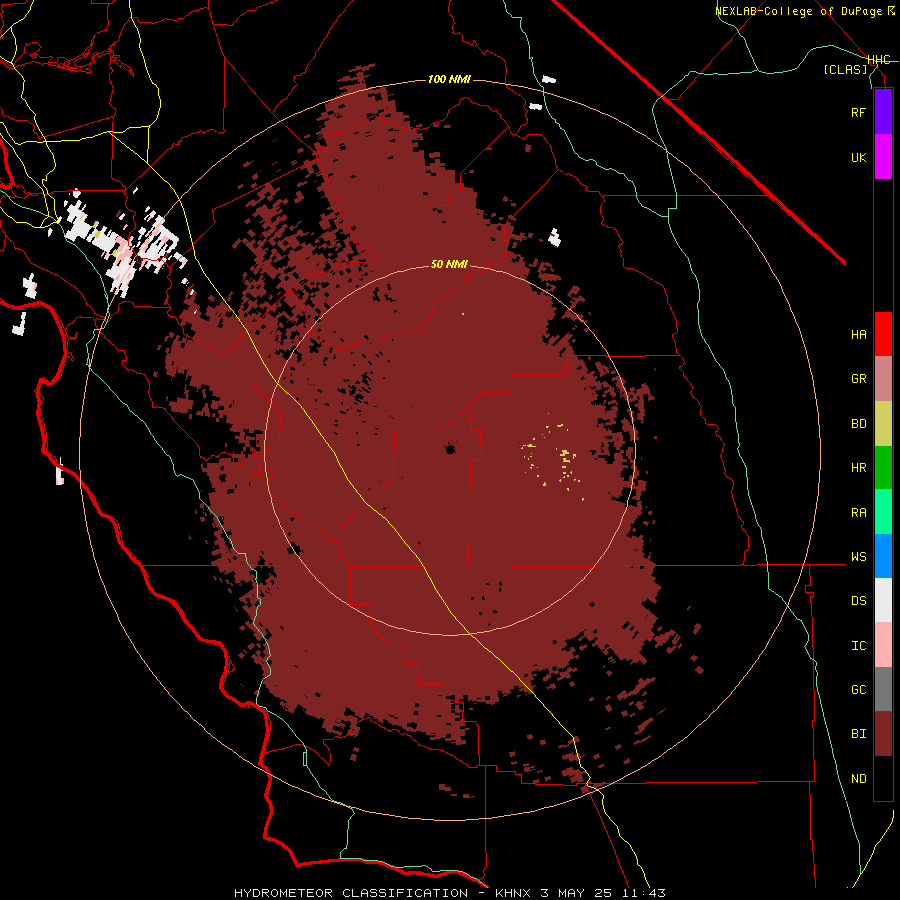Click the HA red legend swatch
The width and height of the screenshot is (900, 900).
tap(883, 334)
